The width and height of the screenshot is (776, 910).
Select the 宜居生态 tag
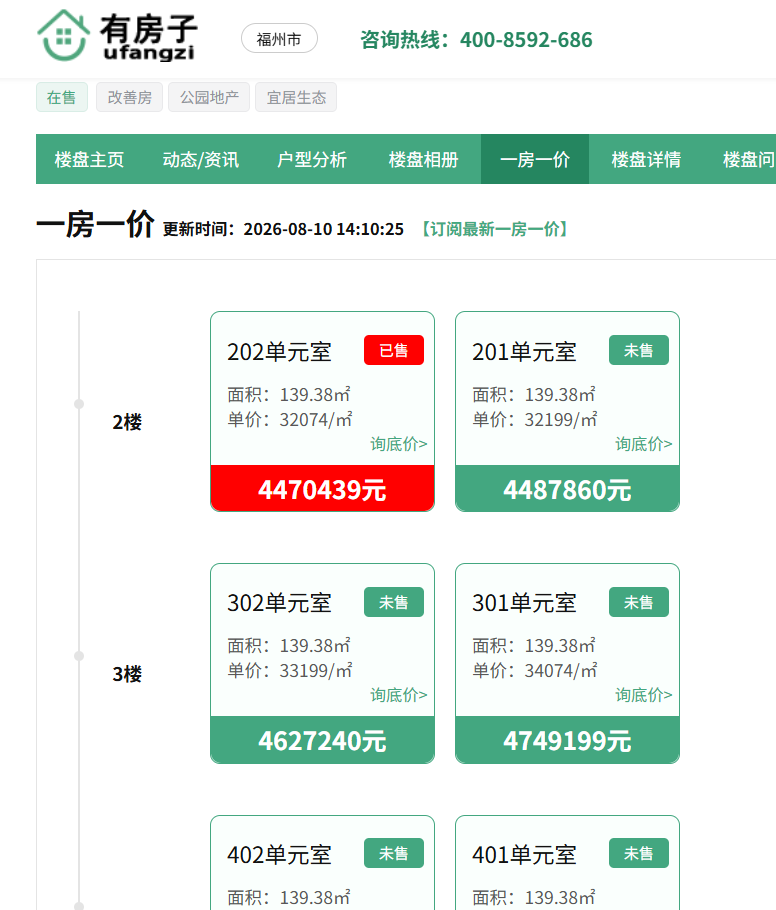point(296,97)
